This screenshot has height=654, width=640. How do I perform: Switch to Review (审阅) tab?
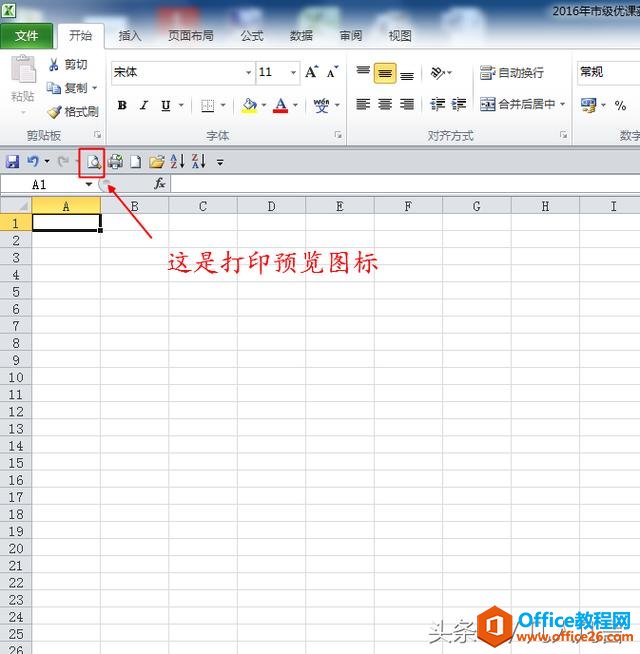[x=351, y=36]
